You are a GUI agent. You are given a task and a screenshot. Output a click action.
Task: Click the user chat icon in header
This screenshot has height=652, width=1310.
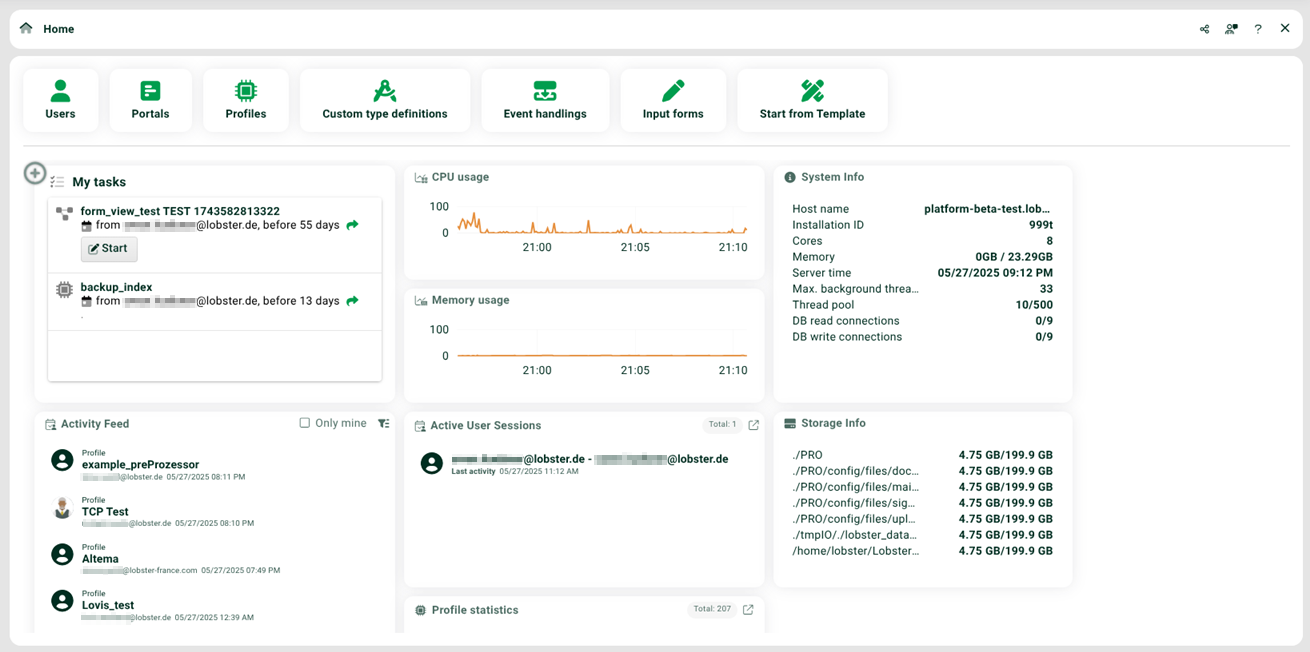[1231, 29]
